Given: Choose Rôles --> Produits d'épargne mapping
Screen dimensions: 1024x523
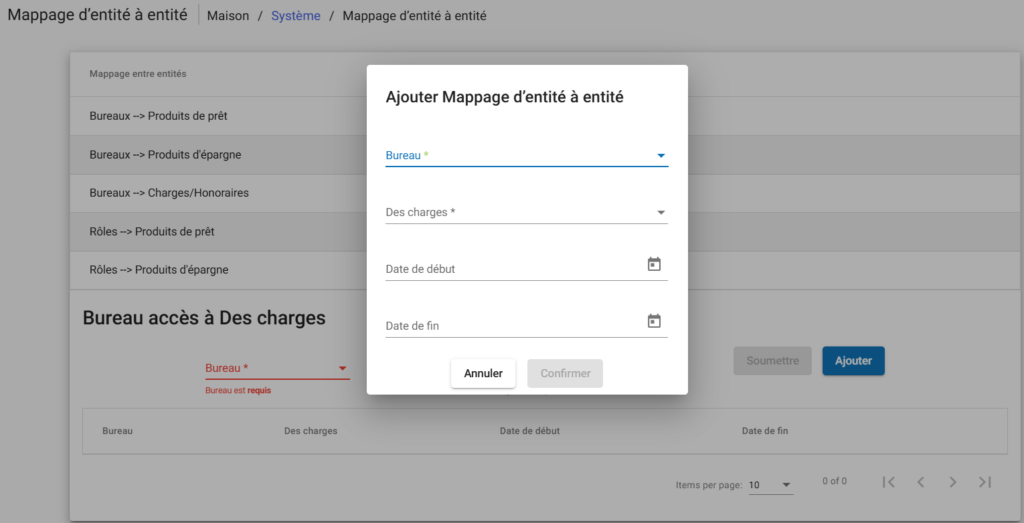Looking at the screenshot, I should click(159, 270).
